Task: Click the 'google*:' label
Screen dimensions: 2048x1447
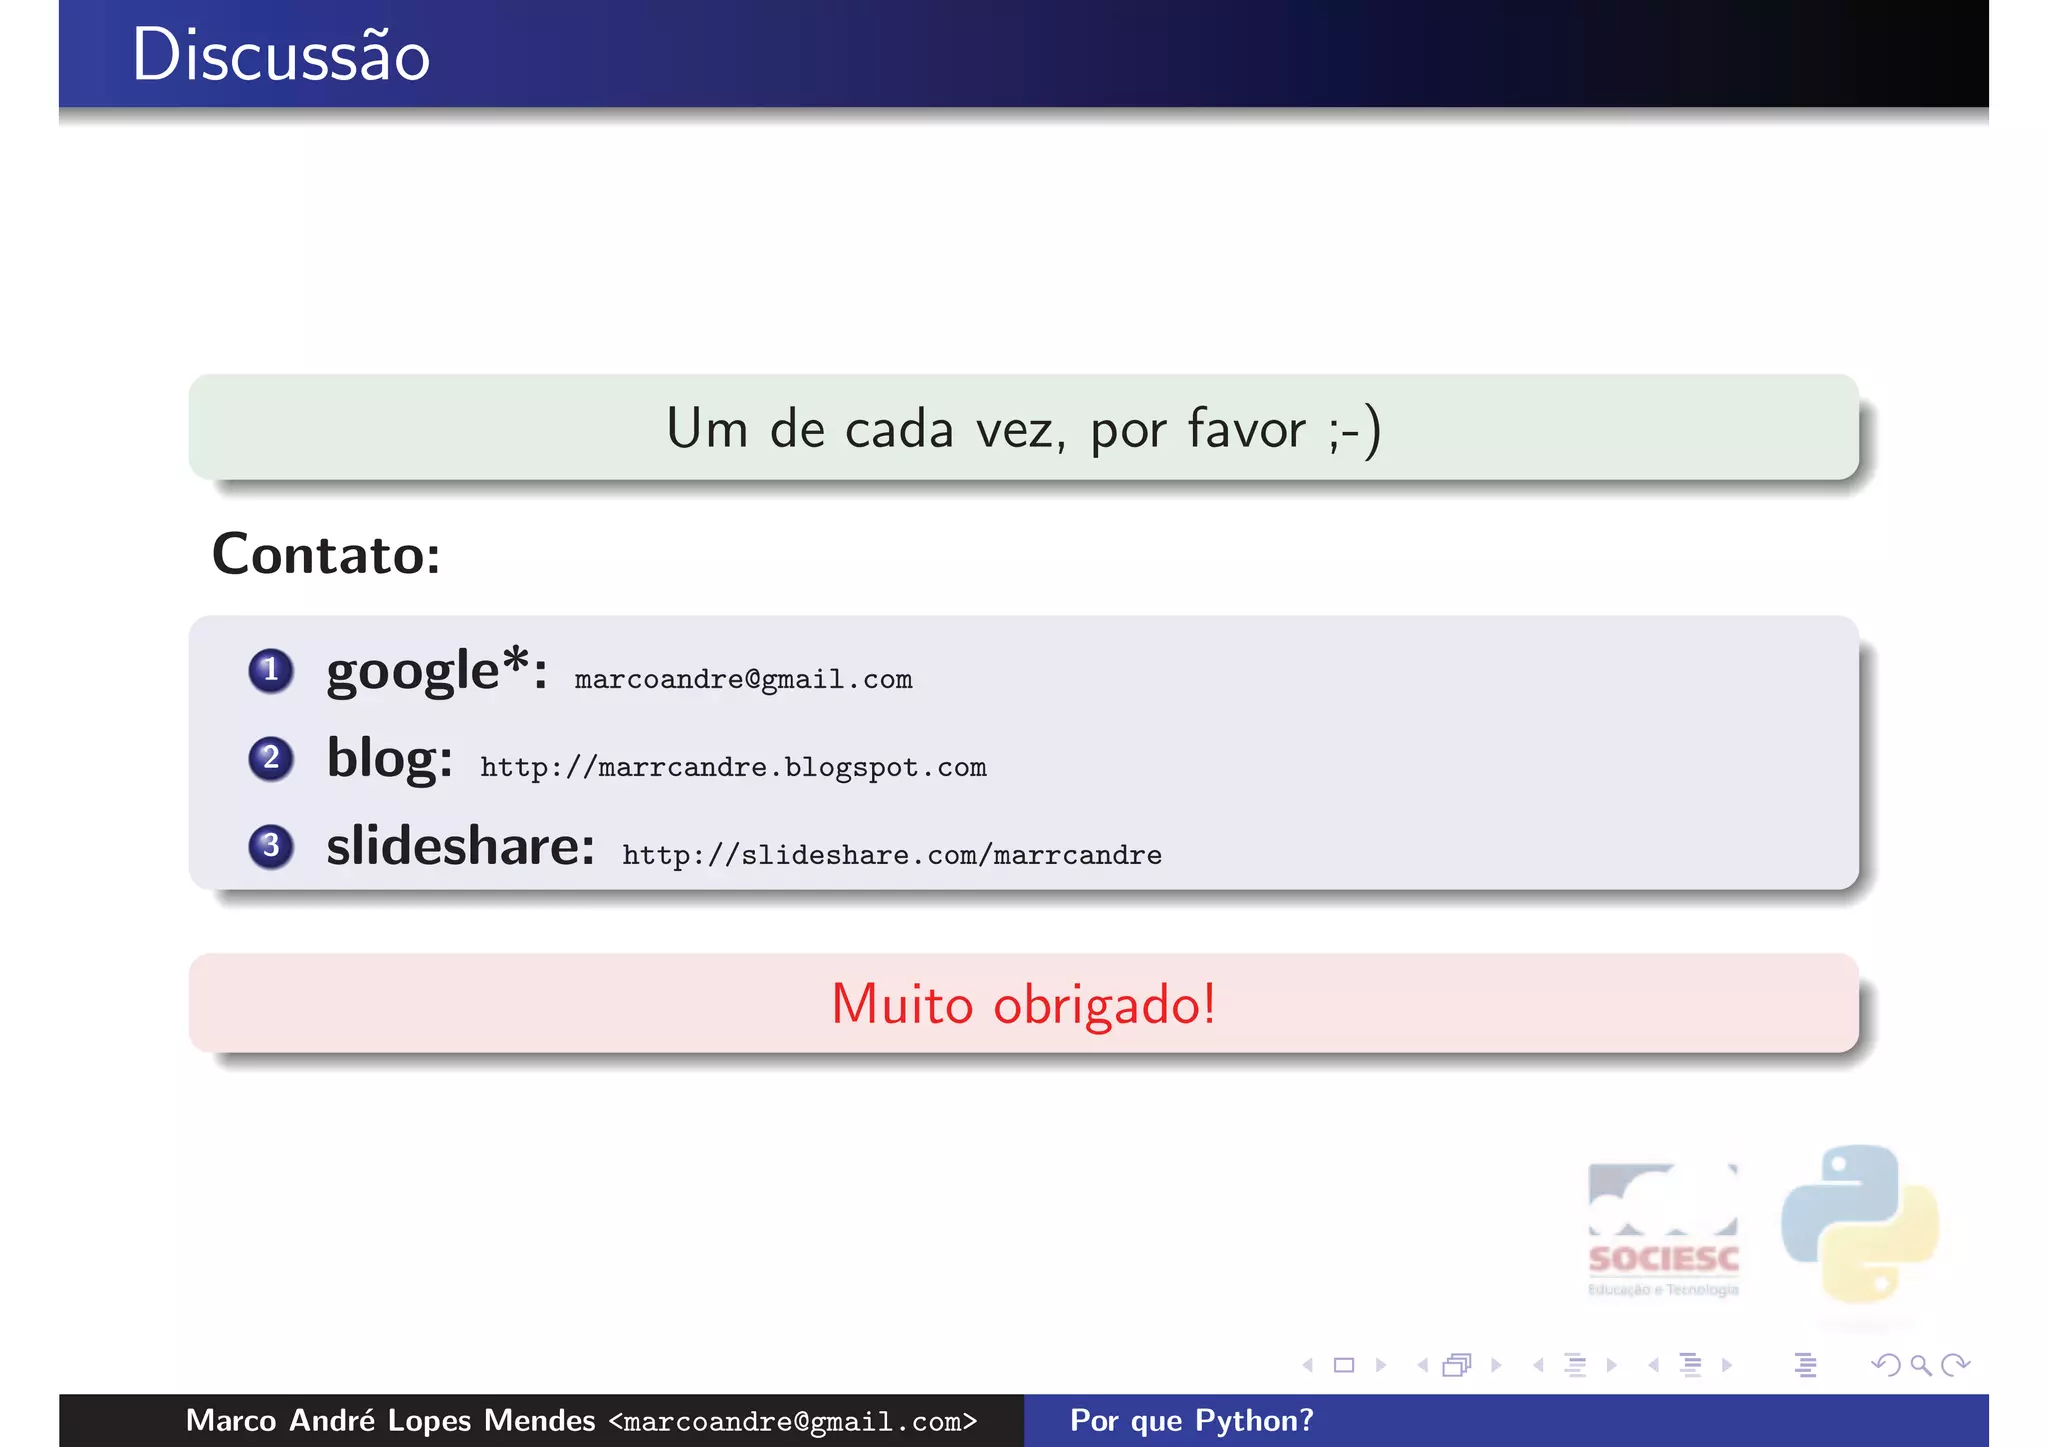Action: click(437, 670)
